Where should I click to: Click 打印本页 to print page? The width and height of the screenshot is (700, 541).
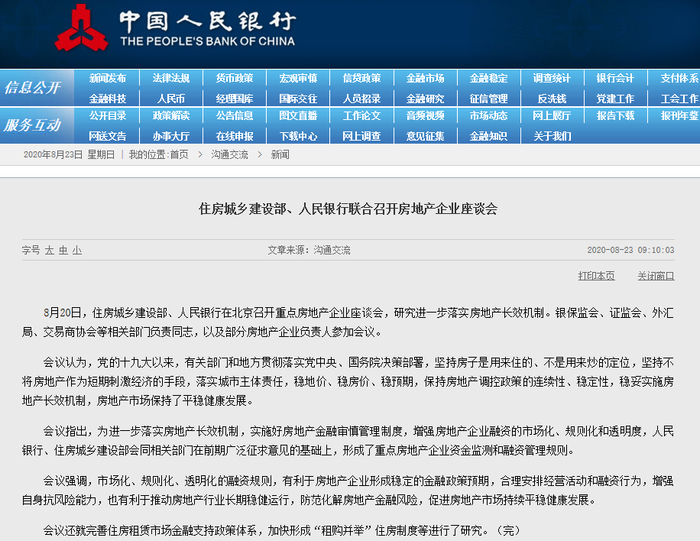[596, 275]
